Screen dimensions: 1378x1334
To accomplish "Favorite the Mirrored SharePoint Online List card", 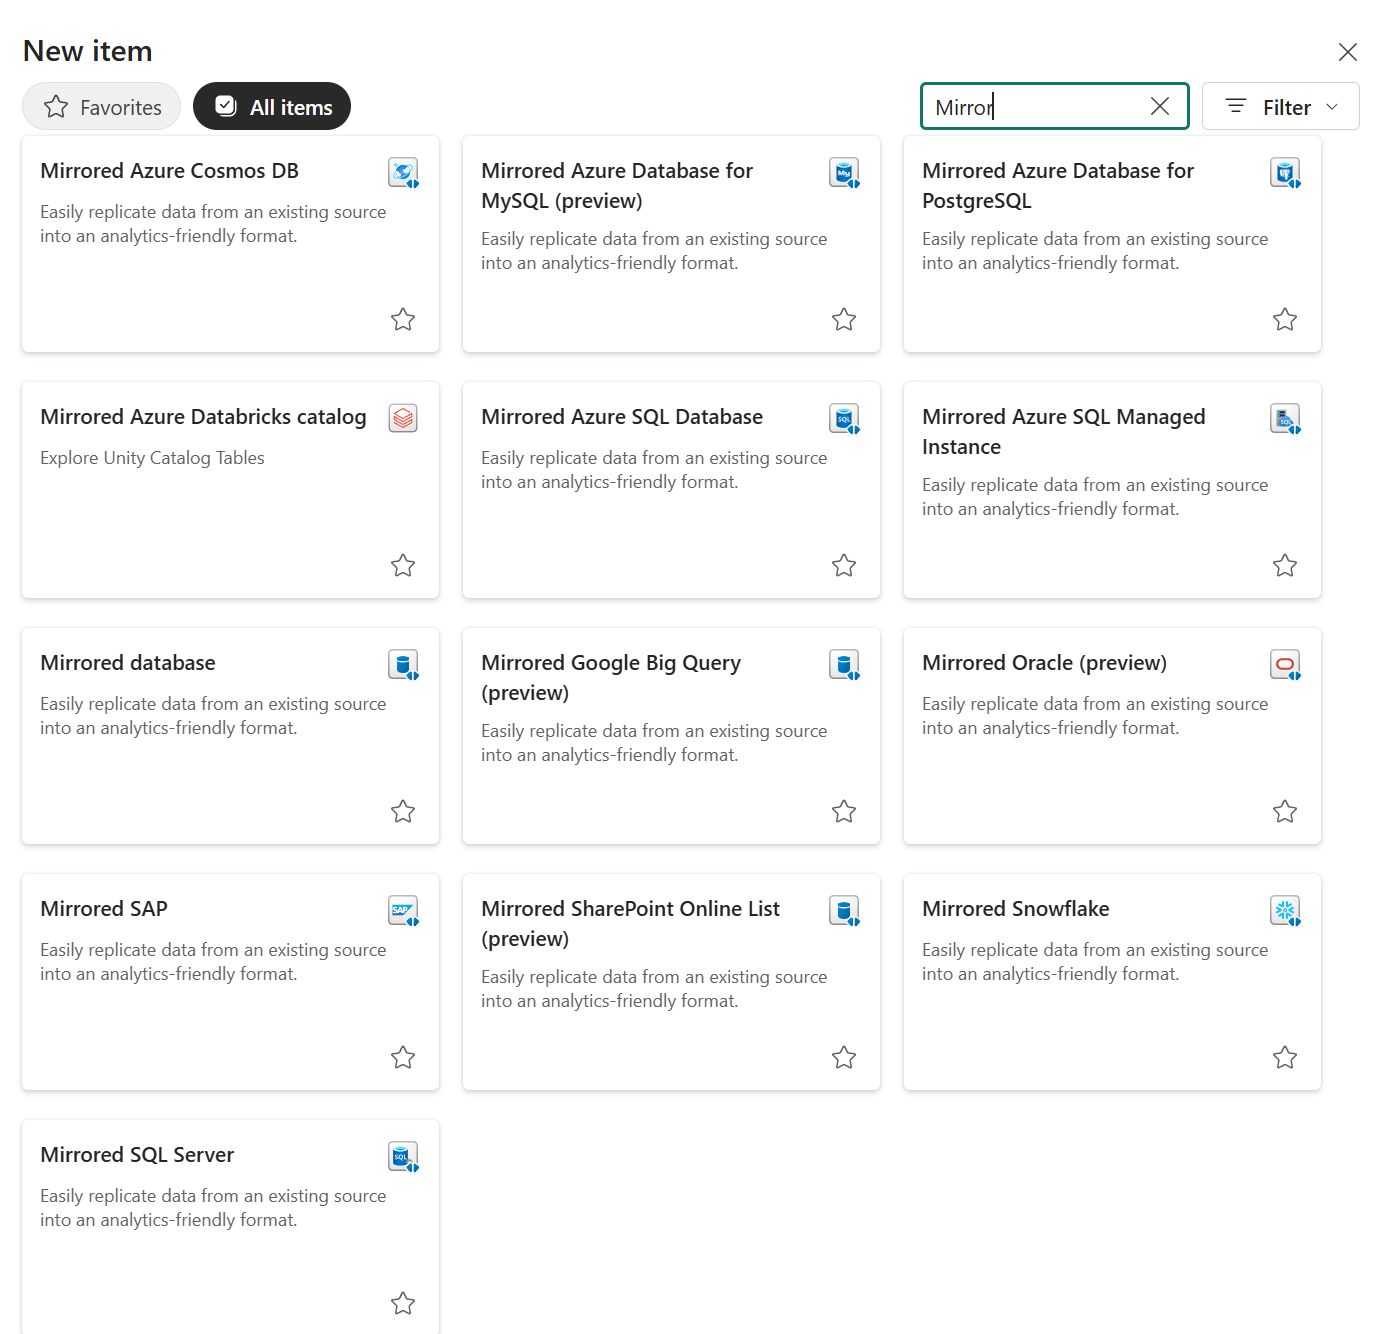I will pos(844,1057).
